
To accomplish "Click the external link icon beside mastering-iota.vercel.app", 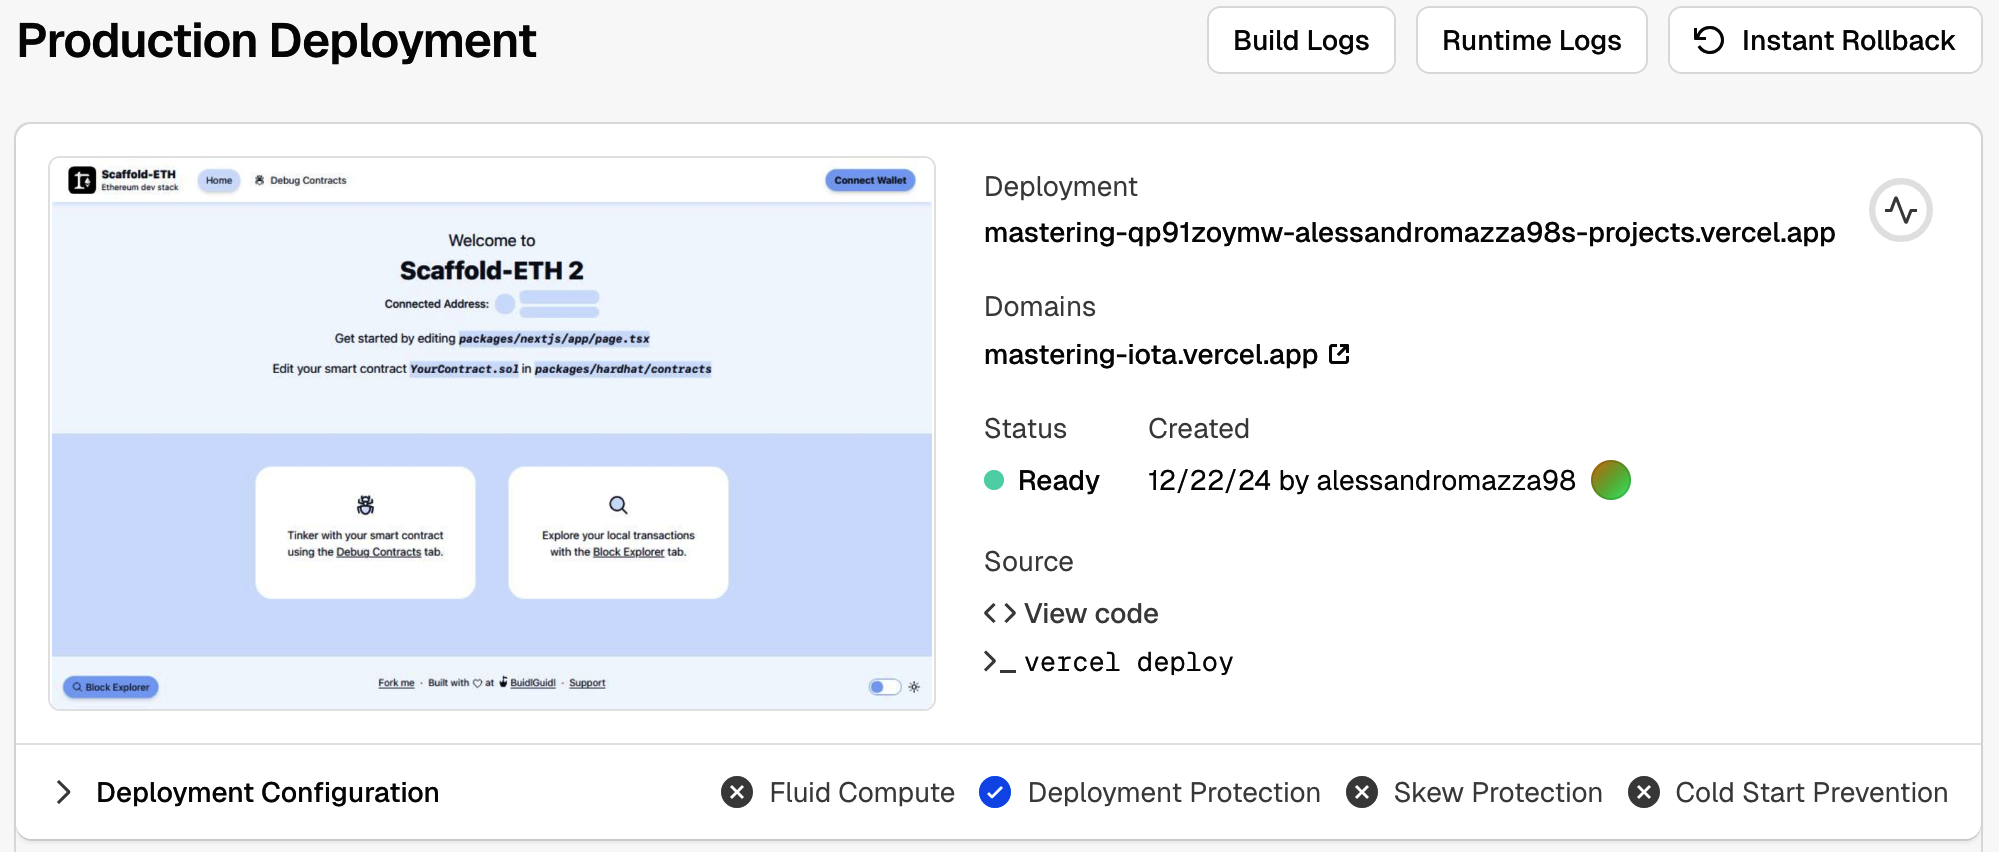I will click(1339, 354).
